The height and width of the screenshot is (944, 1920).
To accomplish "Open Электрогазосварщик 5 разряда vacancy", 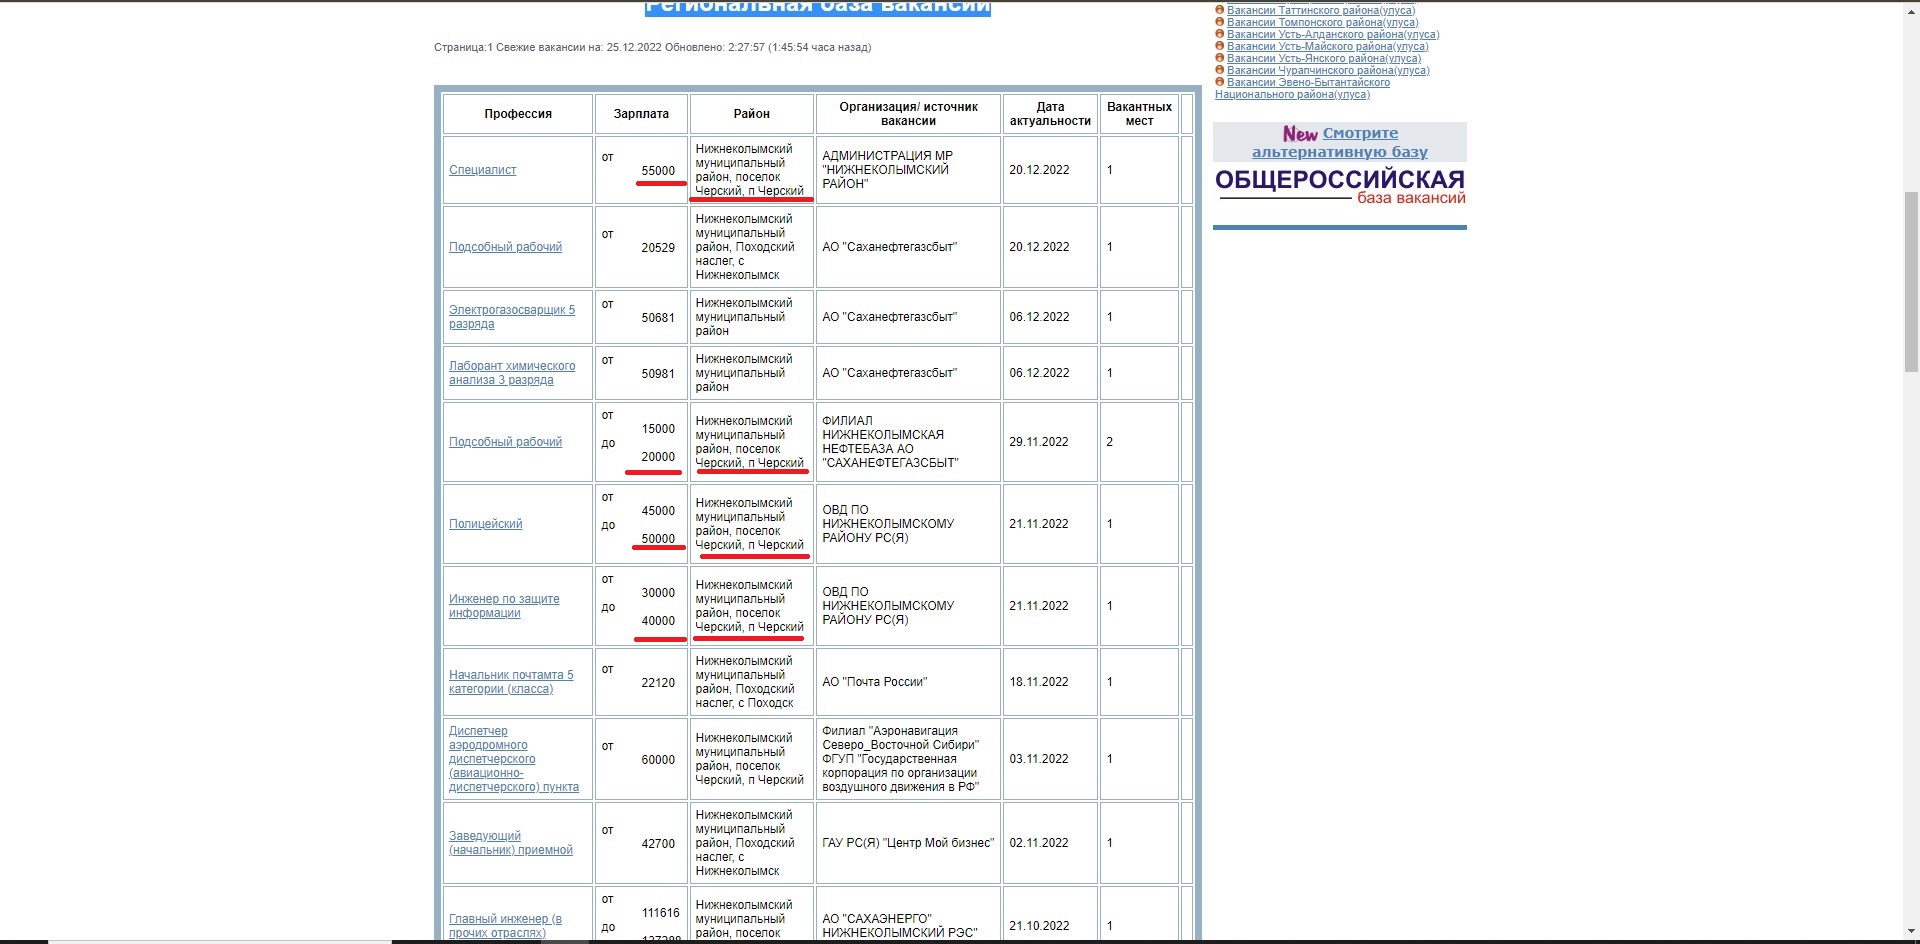I will click(512, 317).
